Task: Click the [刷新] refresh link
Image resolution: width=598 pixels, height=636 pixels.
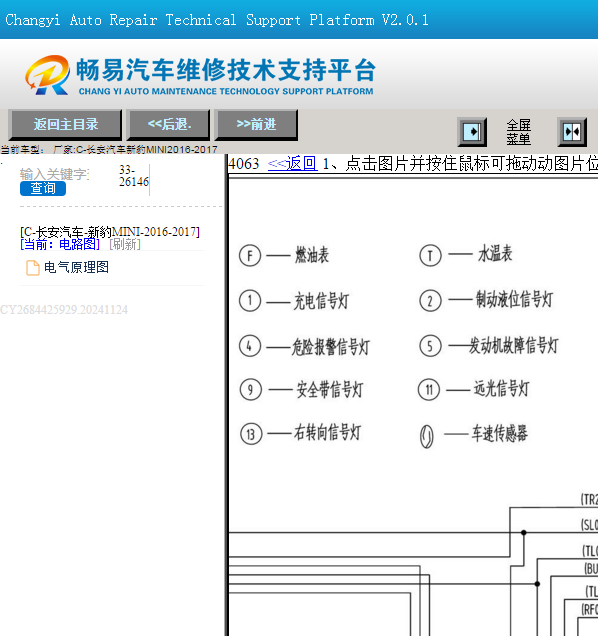Action: [x=125, y=244]
